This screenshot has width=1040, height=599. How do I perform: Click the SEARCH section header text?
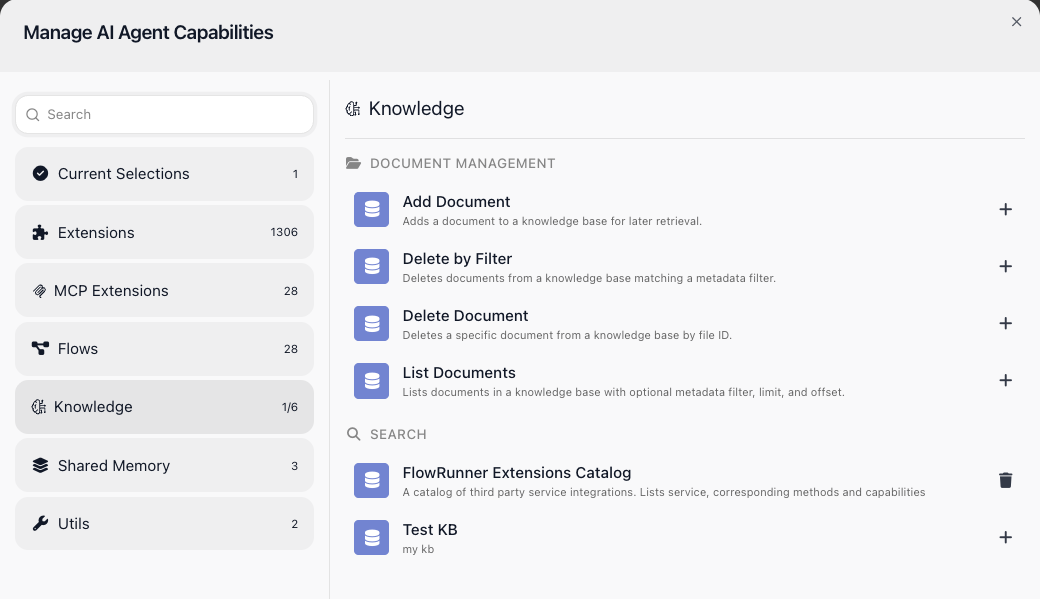[398, 434]
